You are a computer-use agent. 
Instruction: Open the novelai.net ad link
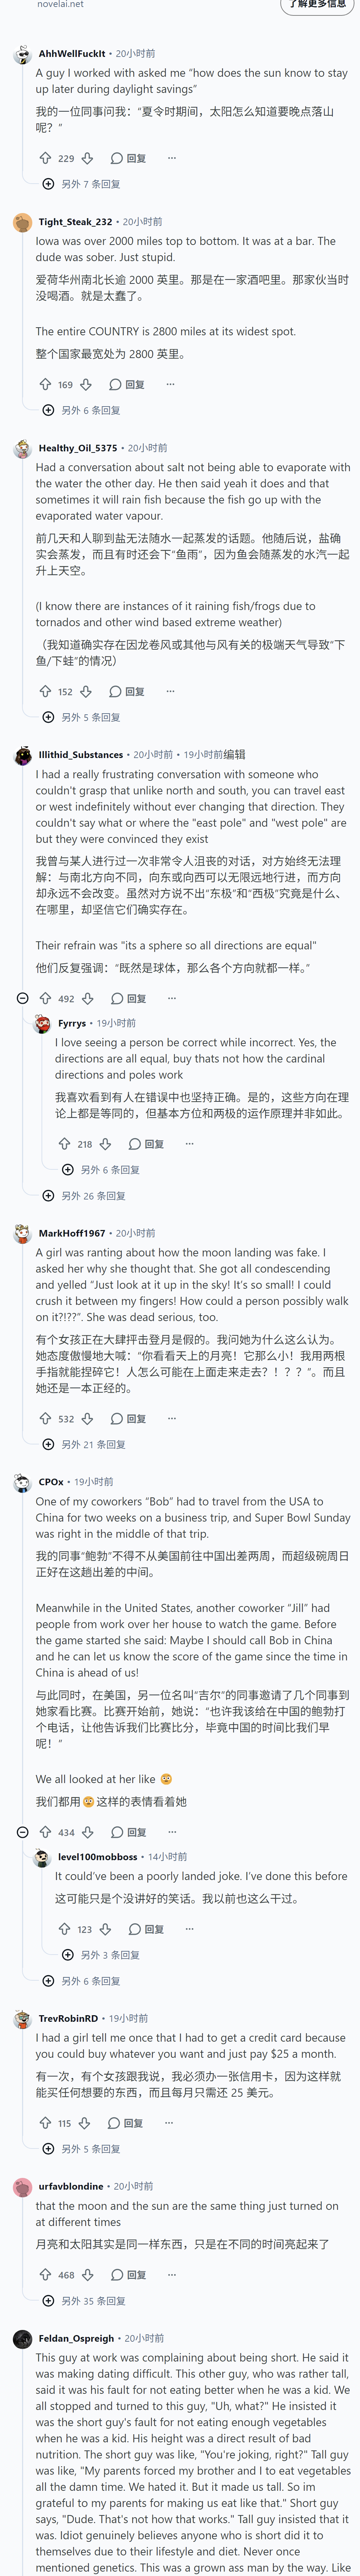tap(60, 4)
